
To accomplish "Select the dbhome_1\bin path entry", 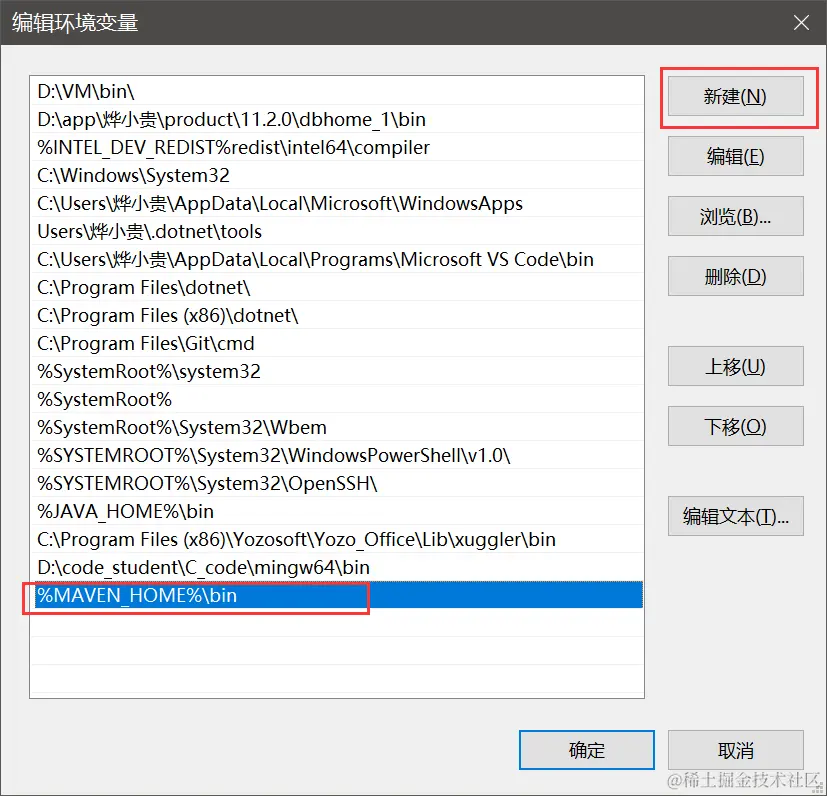I will [x=337, y=119].
